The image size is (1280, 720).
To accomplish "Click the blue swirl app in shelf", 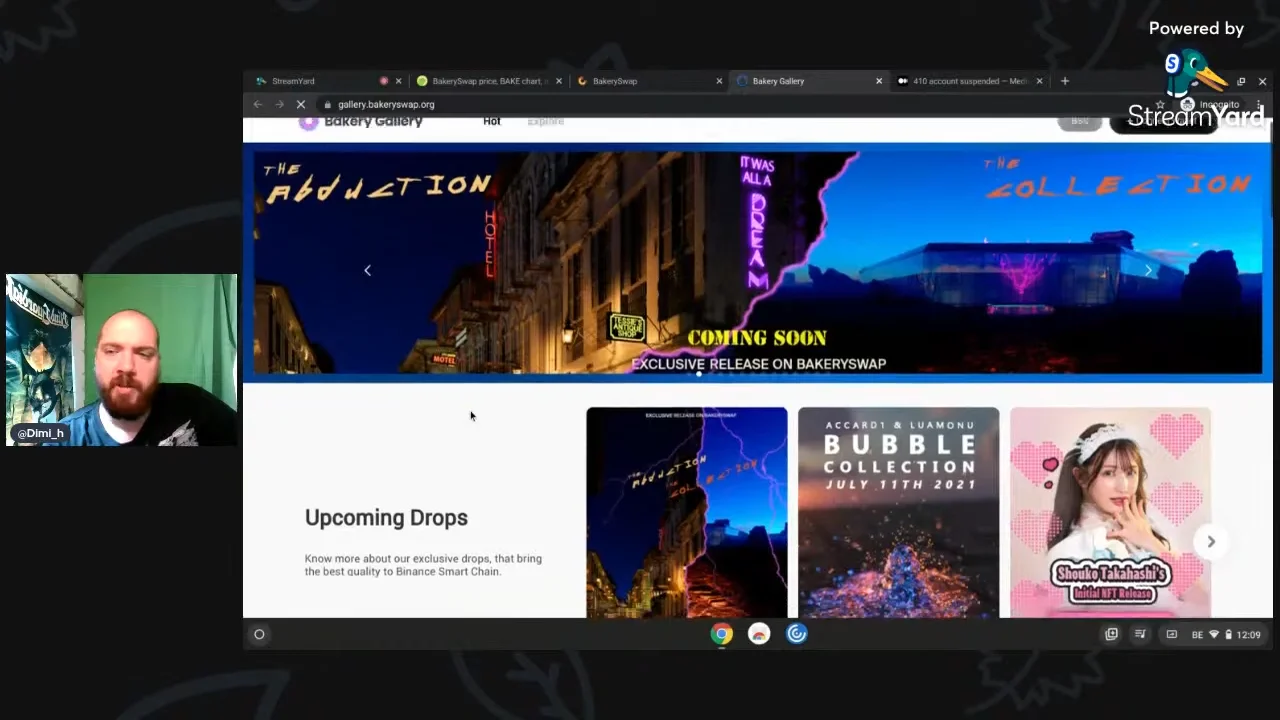I will pyautogui.click(x=796, y=634).
